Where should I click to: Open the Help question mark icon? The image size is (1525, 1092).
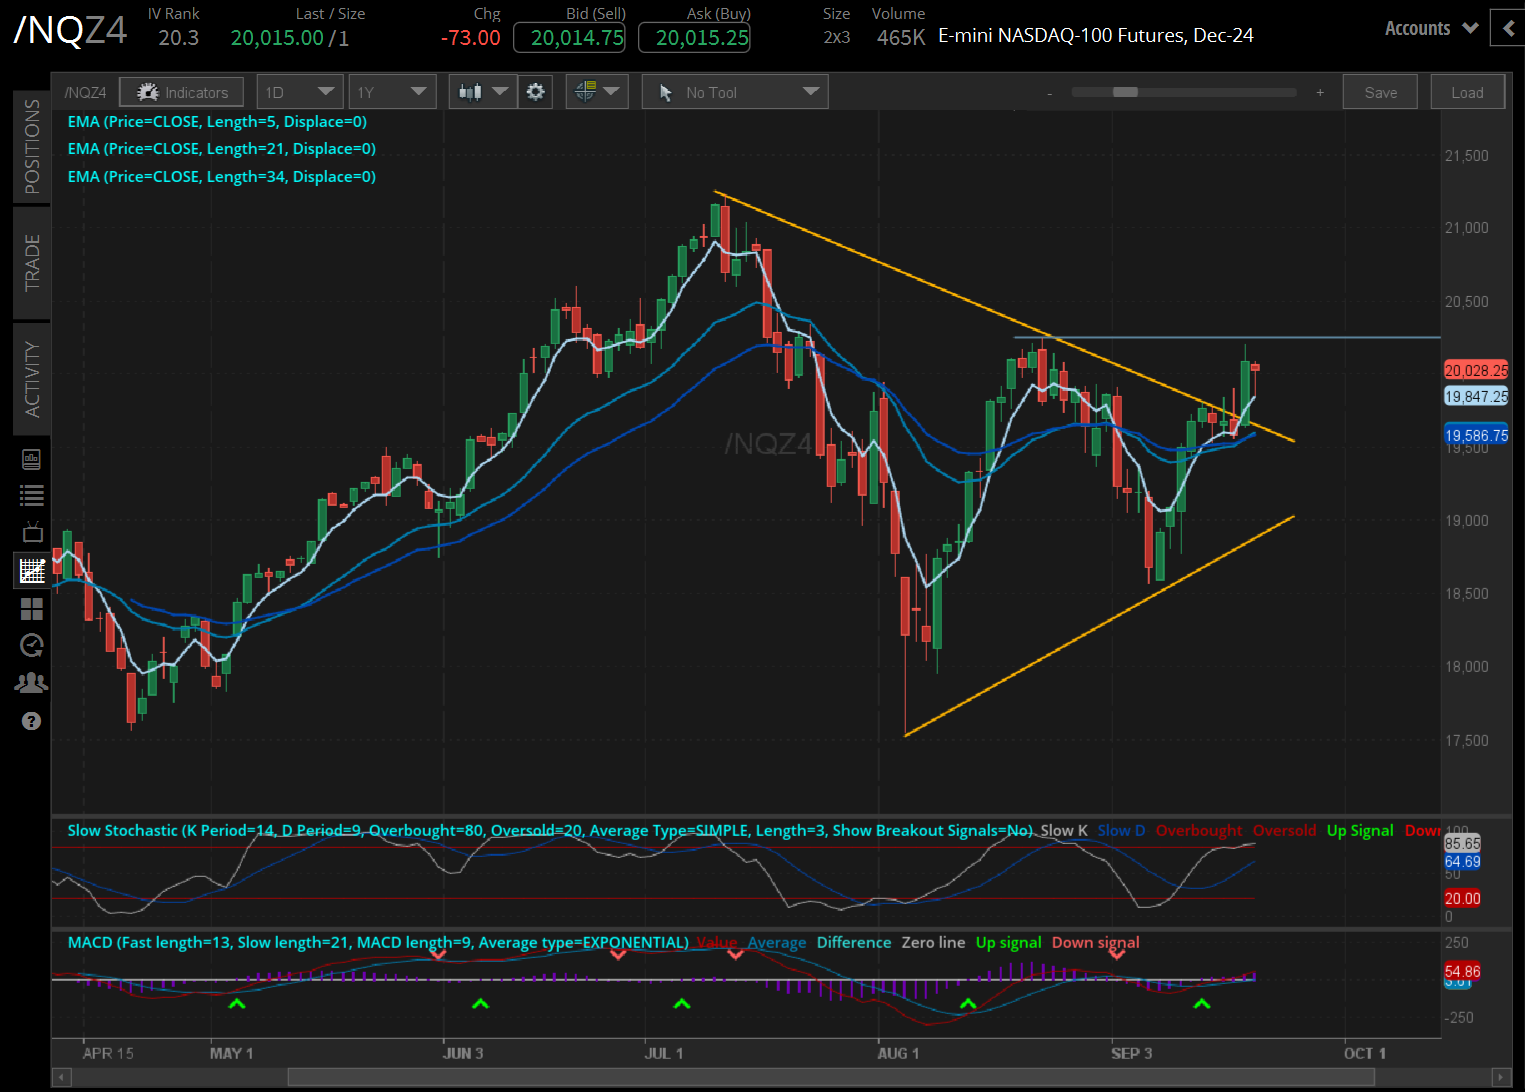point(31,721)
